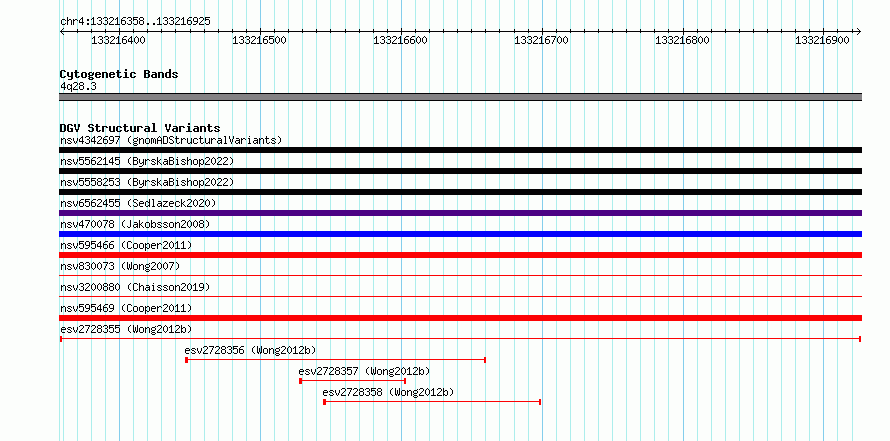Select the red span glyph for esv2728356
This screenshot has width=890, height=441.
pyautogui.click(x=335, y=360)
